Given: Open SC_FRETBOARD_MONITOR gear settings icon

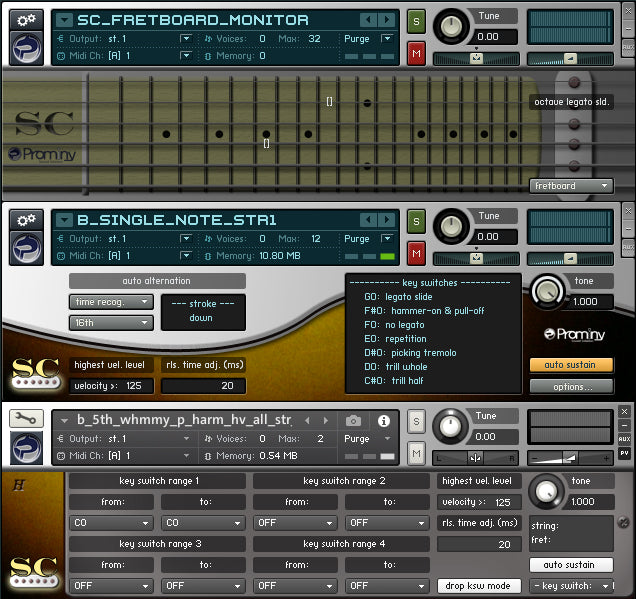Looking at the screenshot, I should (25, 19).
